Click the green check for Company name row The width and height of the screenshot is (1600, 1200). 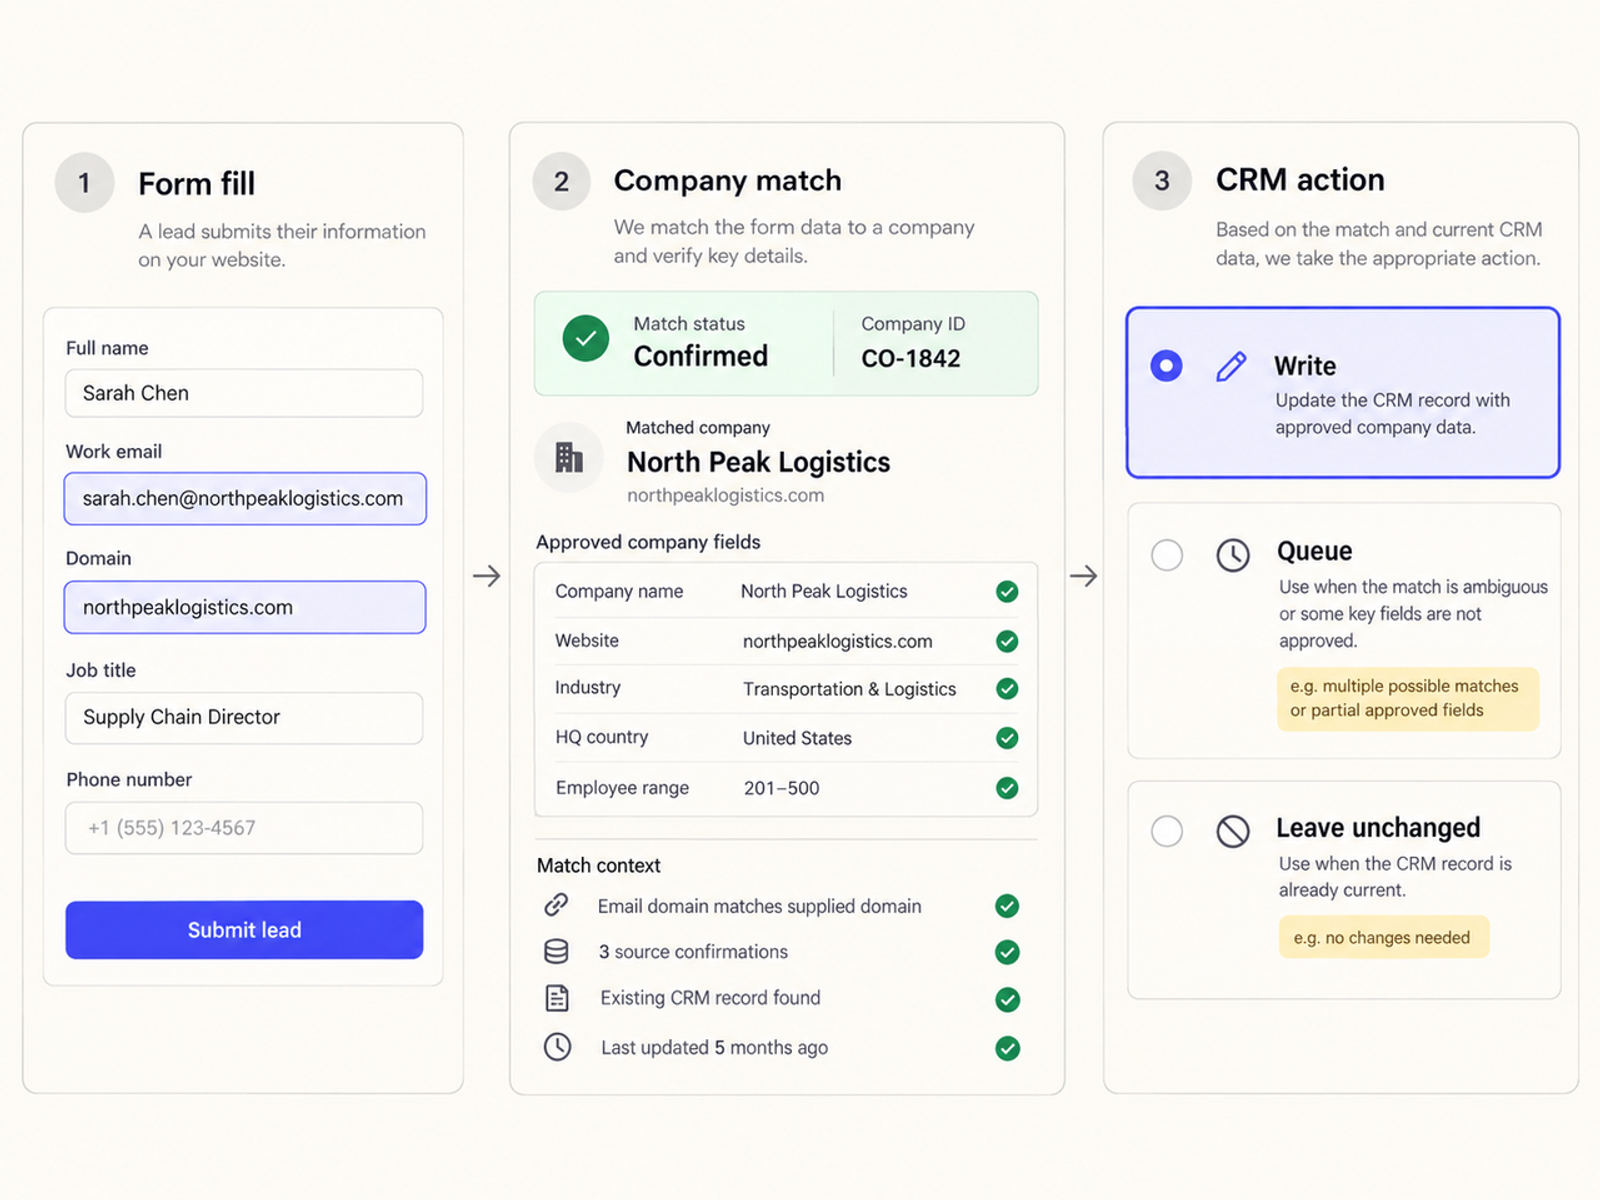[x=1007, y=592]
